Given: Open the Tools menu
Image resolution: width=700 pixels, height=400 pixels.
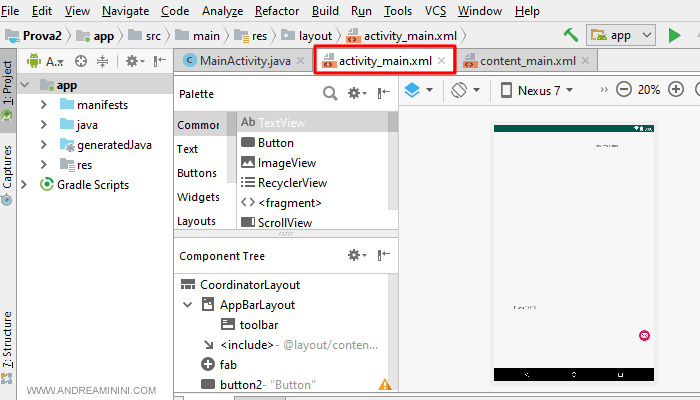Looking at the screenshot, I should pyautogui.click(x=398, y=11).
